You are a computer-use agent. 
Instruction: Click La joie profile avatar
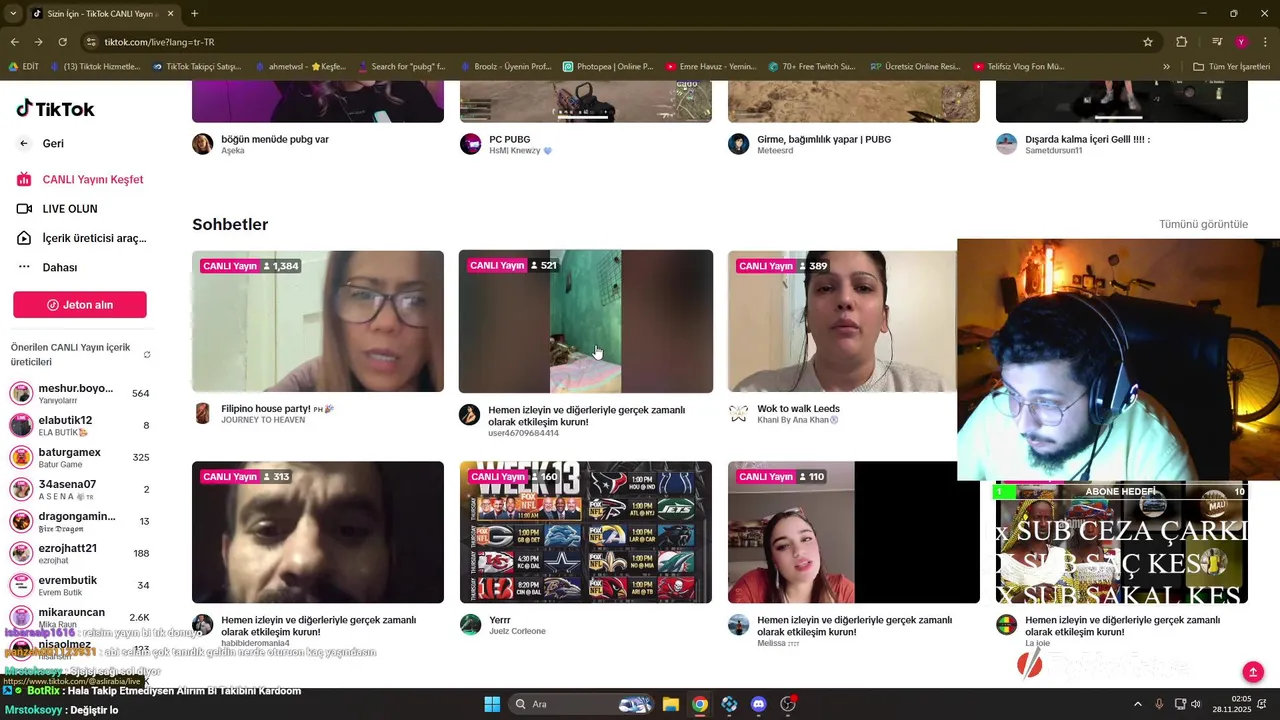(1006, 624)
